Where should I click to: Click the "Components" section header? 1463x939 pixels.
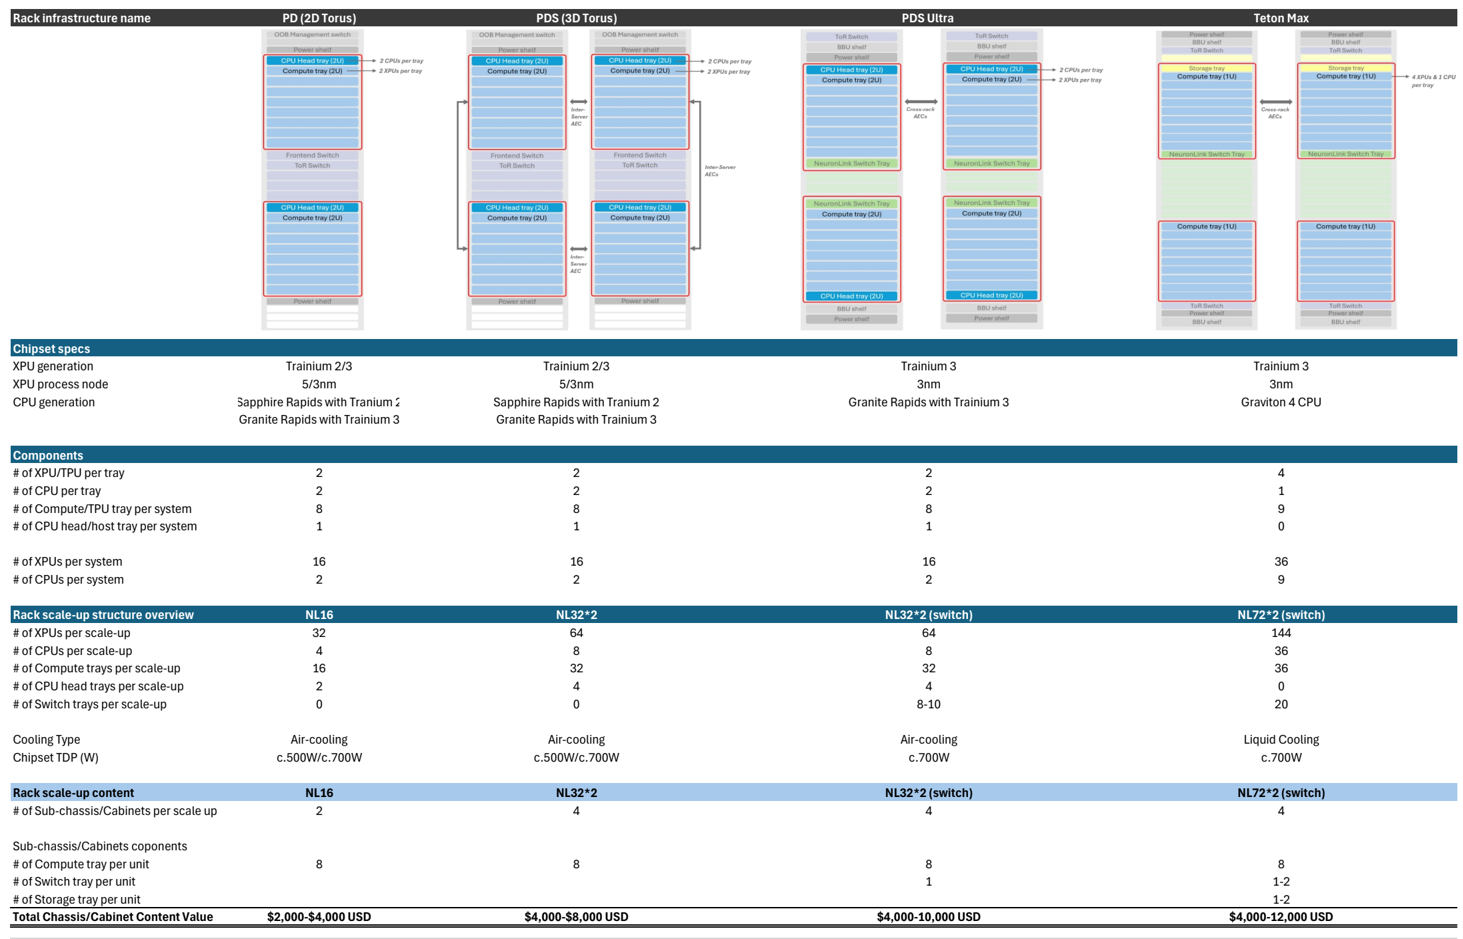click(48, 455)
